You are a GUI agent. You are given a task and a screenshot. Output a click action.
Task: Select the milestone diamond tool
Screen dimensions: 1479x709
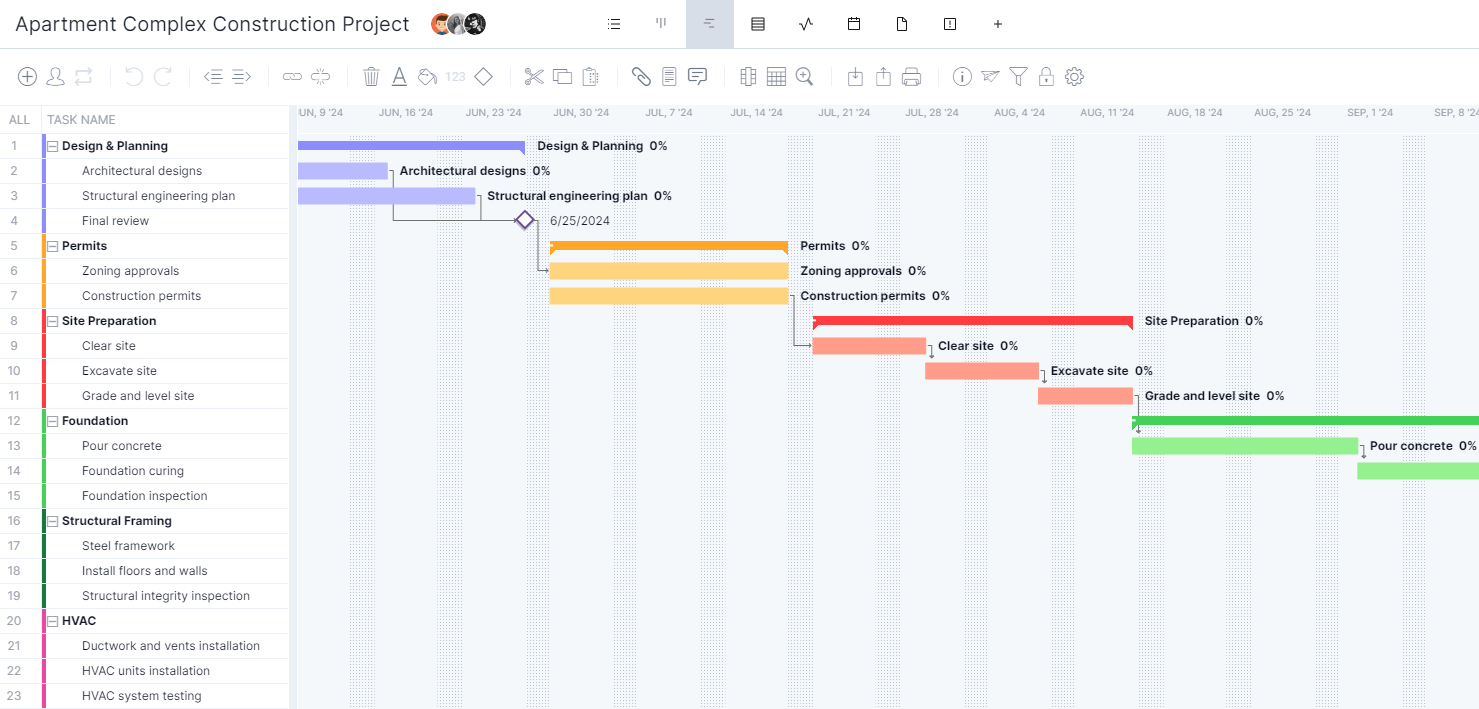click(484, 76)
